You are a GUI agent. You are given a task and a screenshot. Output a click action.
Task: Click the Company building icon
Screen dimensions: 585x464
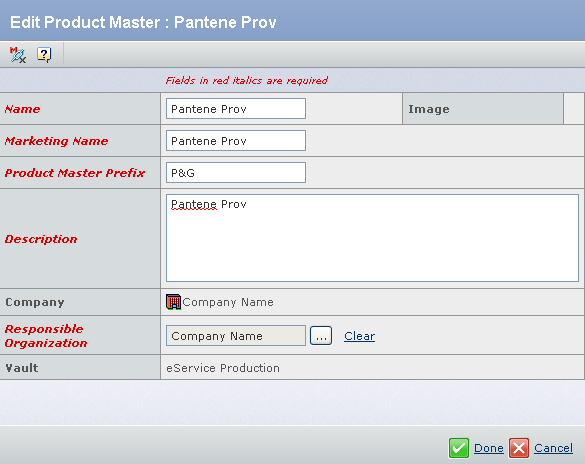173,302
